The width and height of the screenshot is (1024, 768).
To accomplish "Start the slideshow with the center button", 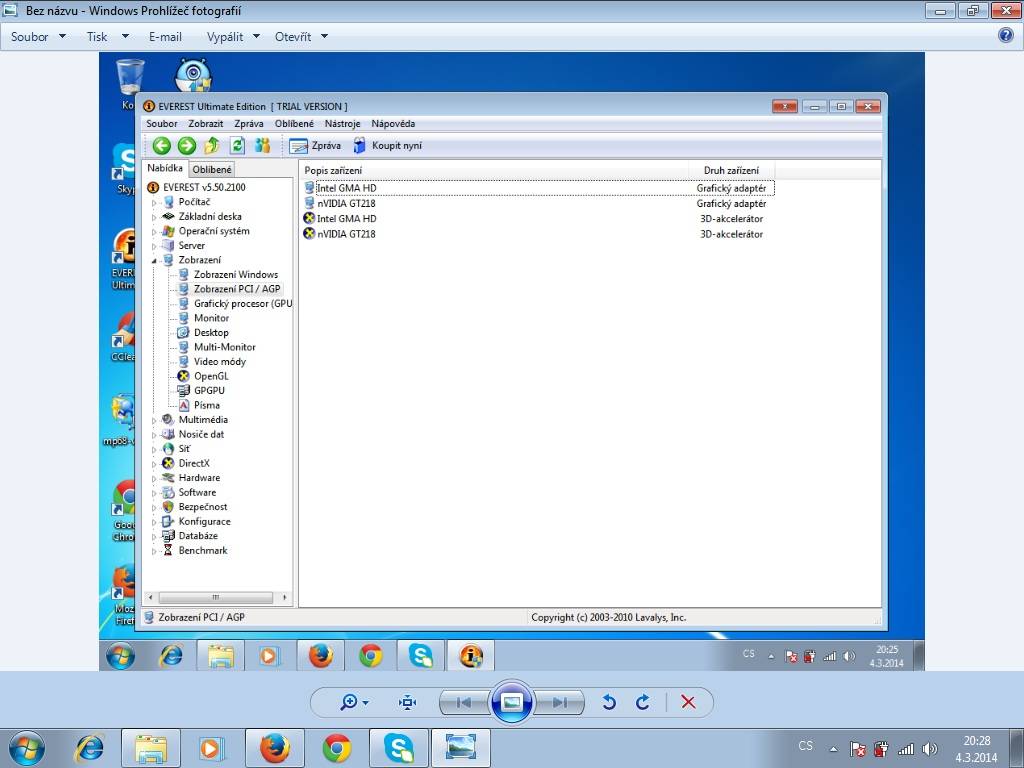I will click(511, 702).
